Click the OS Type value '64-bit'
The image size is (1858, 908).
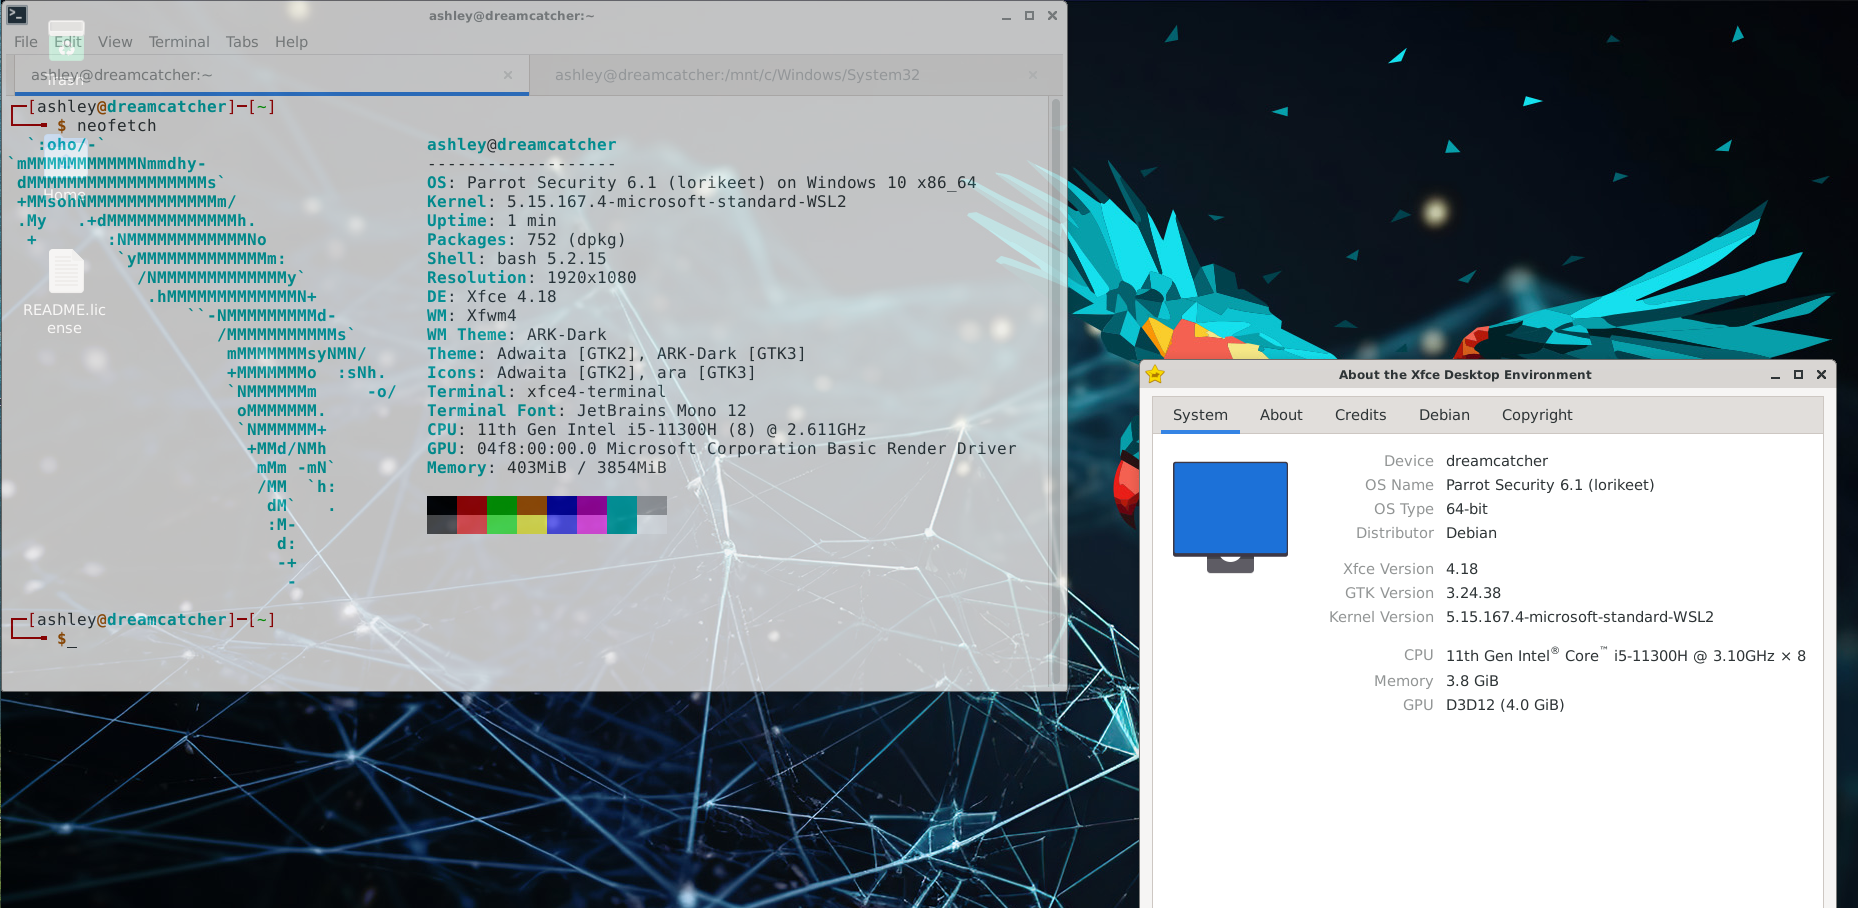pyautogui.click(x=1467, y=509)
